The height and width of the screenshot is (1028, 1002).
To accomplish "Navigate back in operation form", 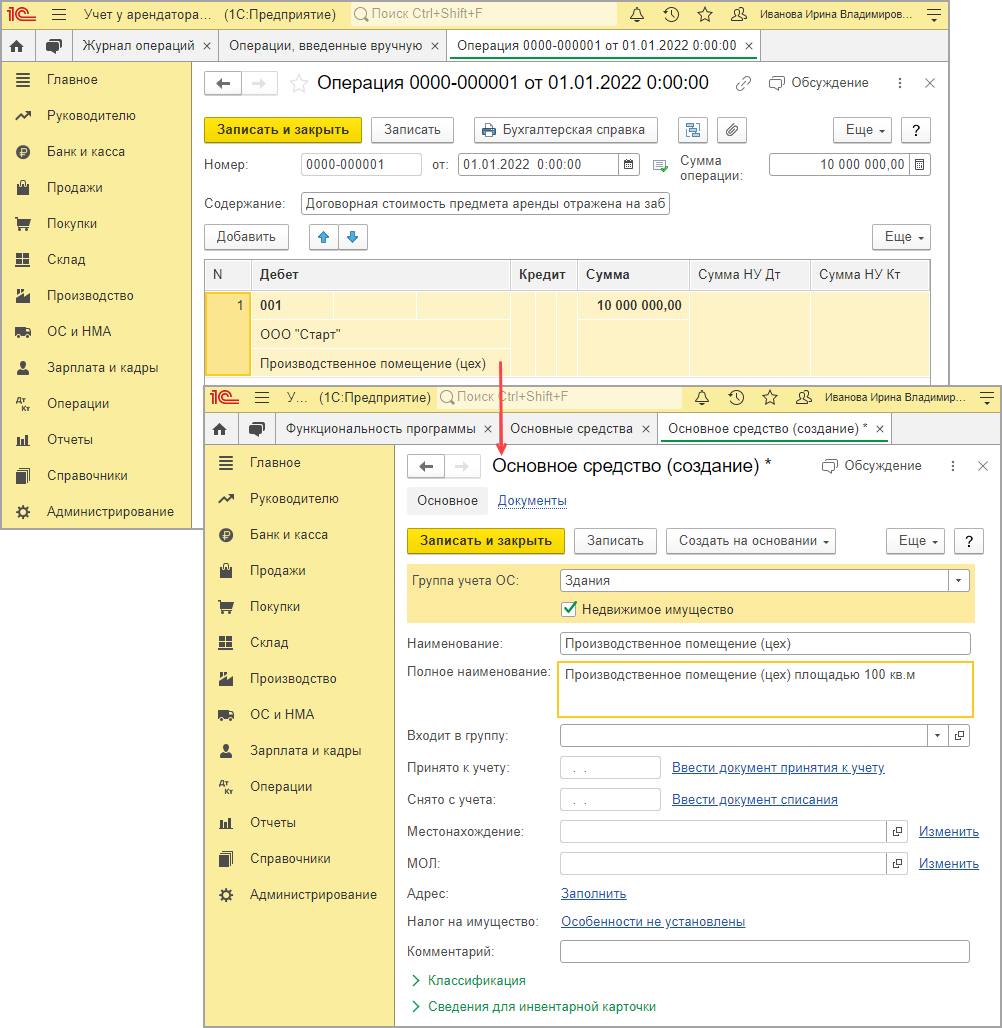I will (223, 83).
